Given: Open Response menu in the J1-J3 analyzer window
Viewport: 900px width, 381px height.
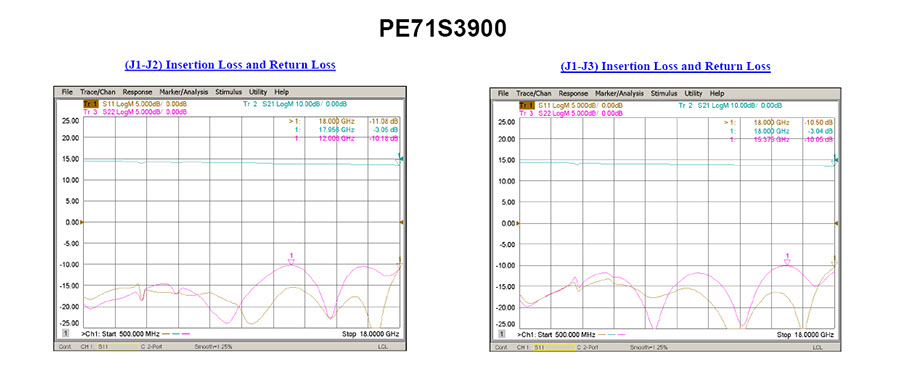Looking at the screenshot, I should click(x=573, y=93).
